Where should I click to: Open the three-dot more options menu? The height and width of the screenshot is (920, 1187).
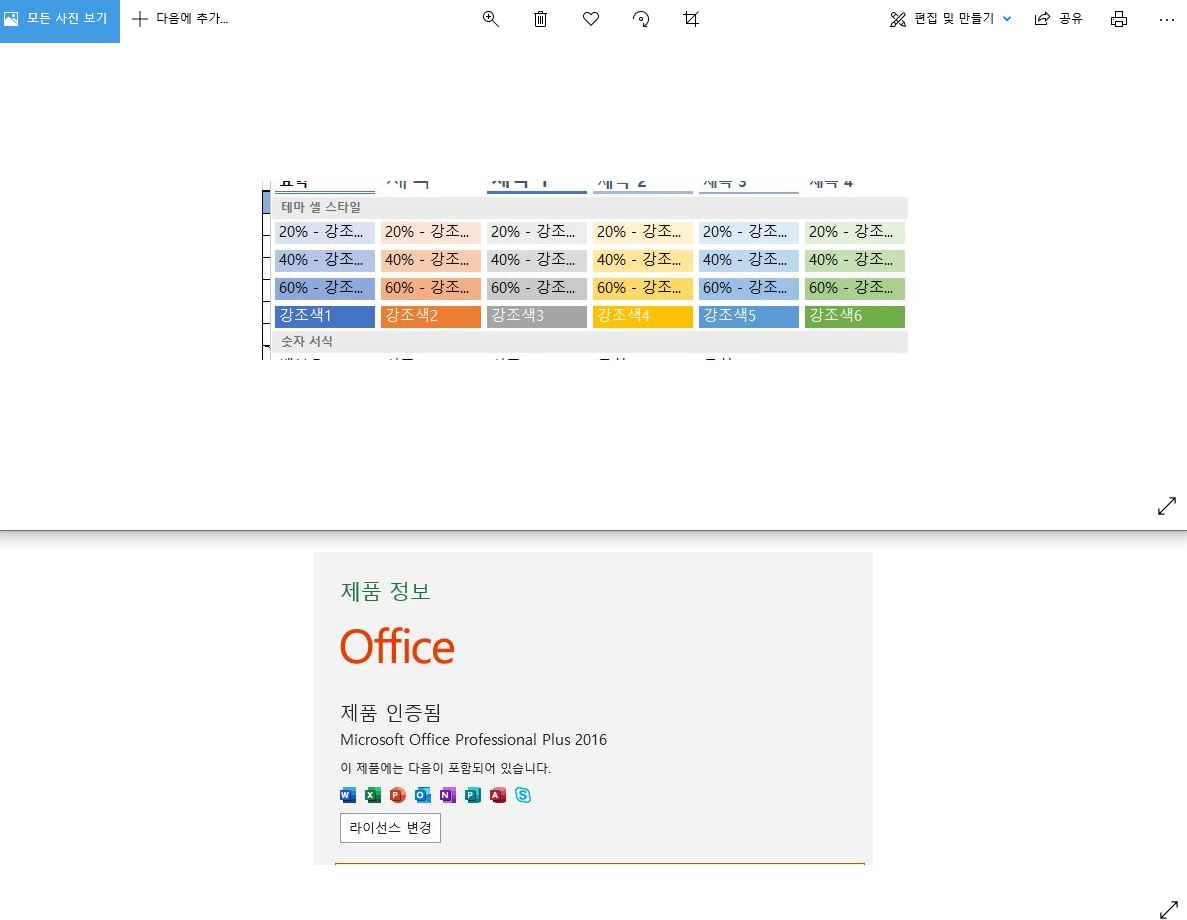(1166, 19)
